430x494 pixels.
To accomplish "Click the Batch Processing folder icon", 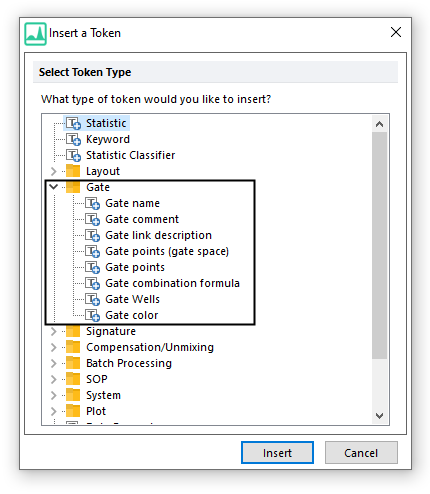I will [x=73, y=363].
